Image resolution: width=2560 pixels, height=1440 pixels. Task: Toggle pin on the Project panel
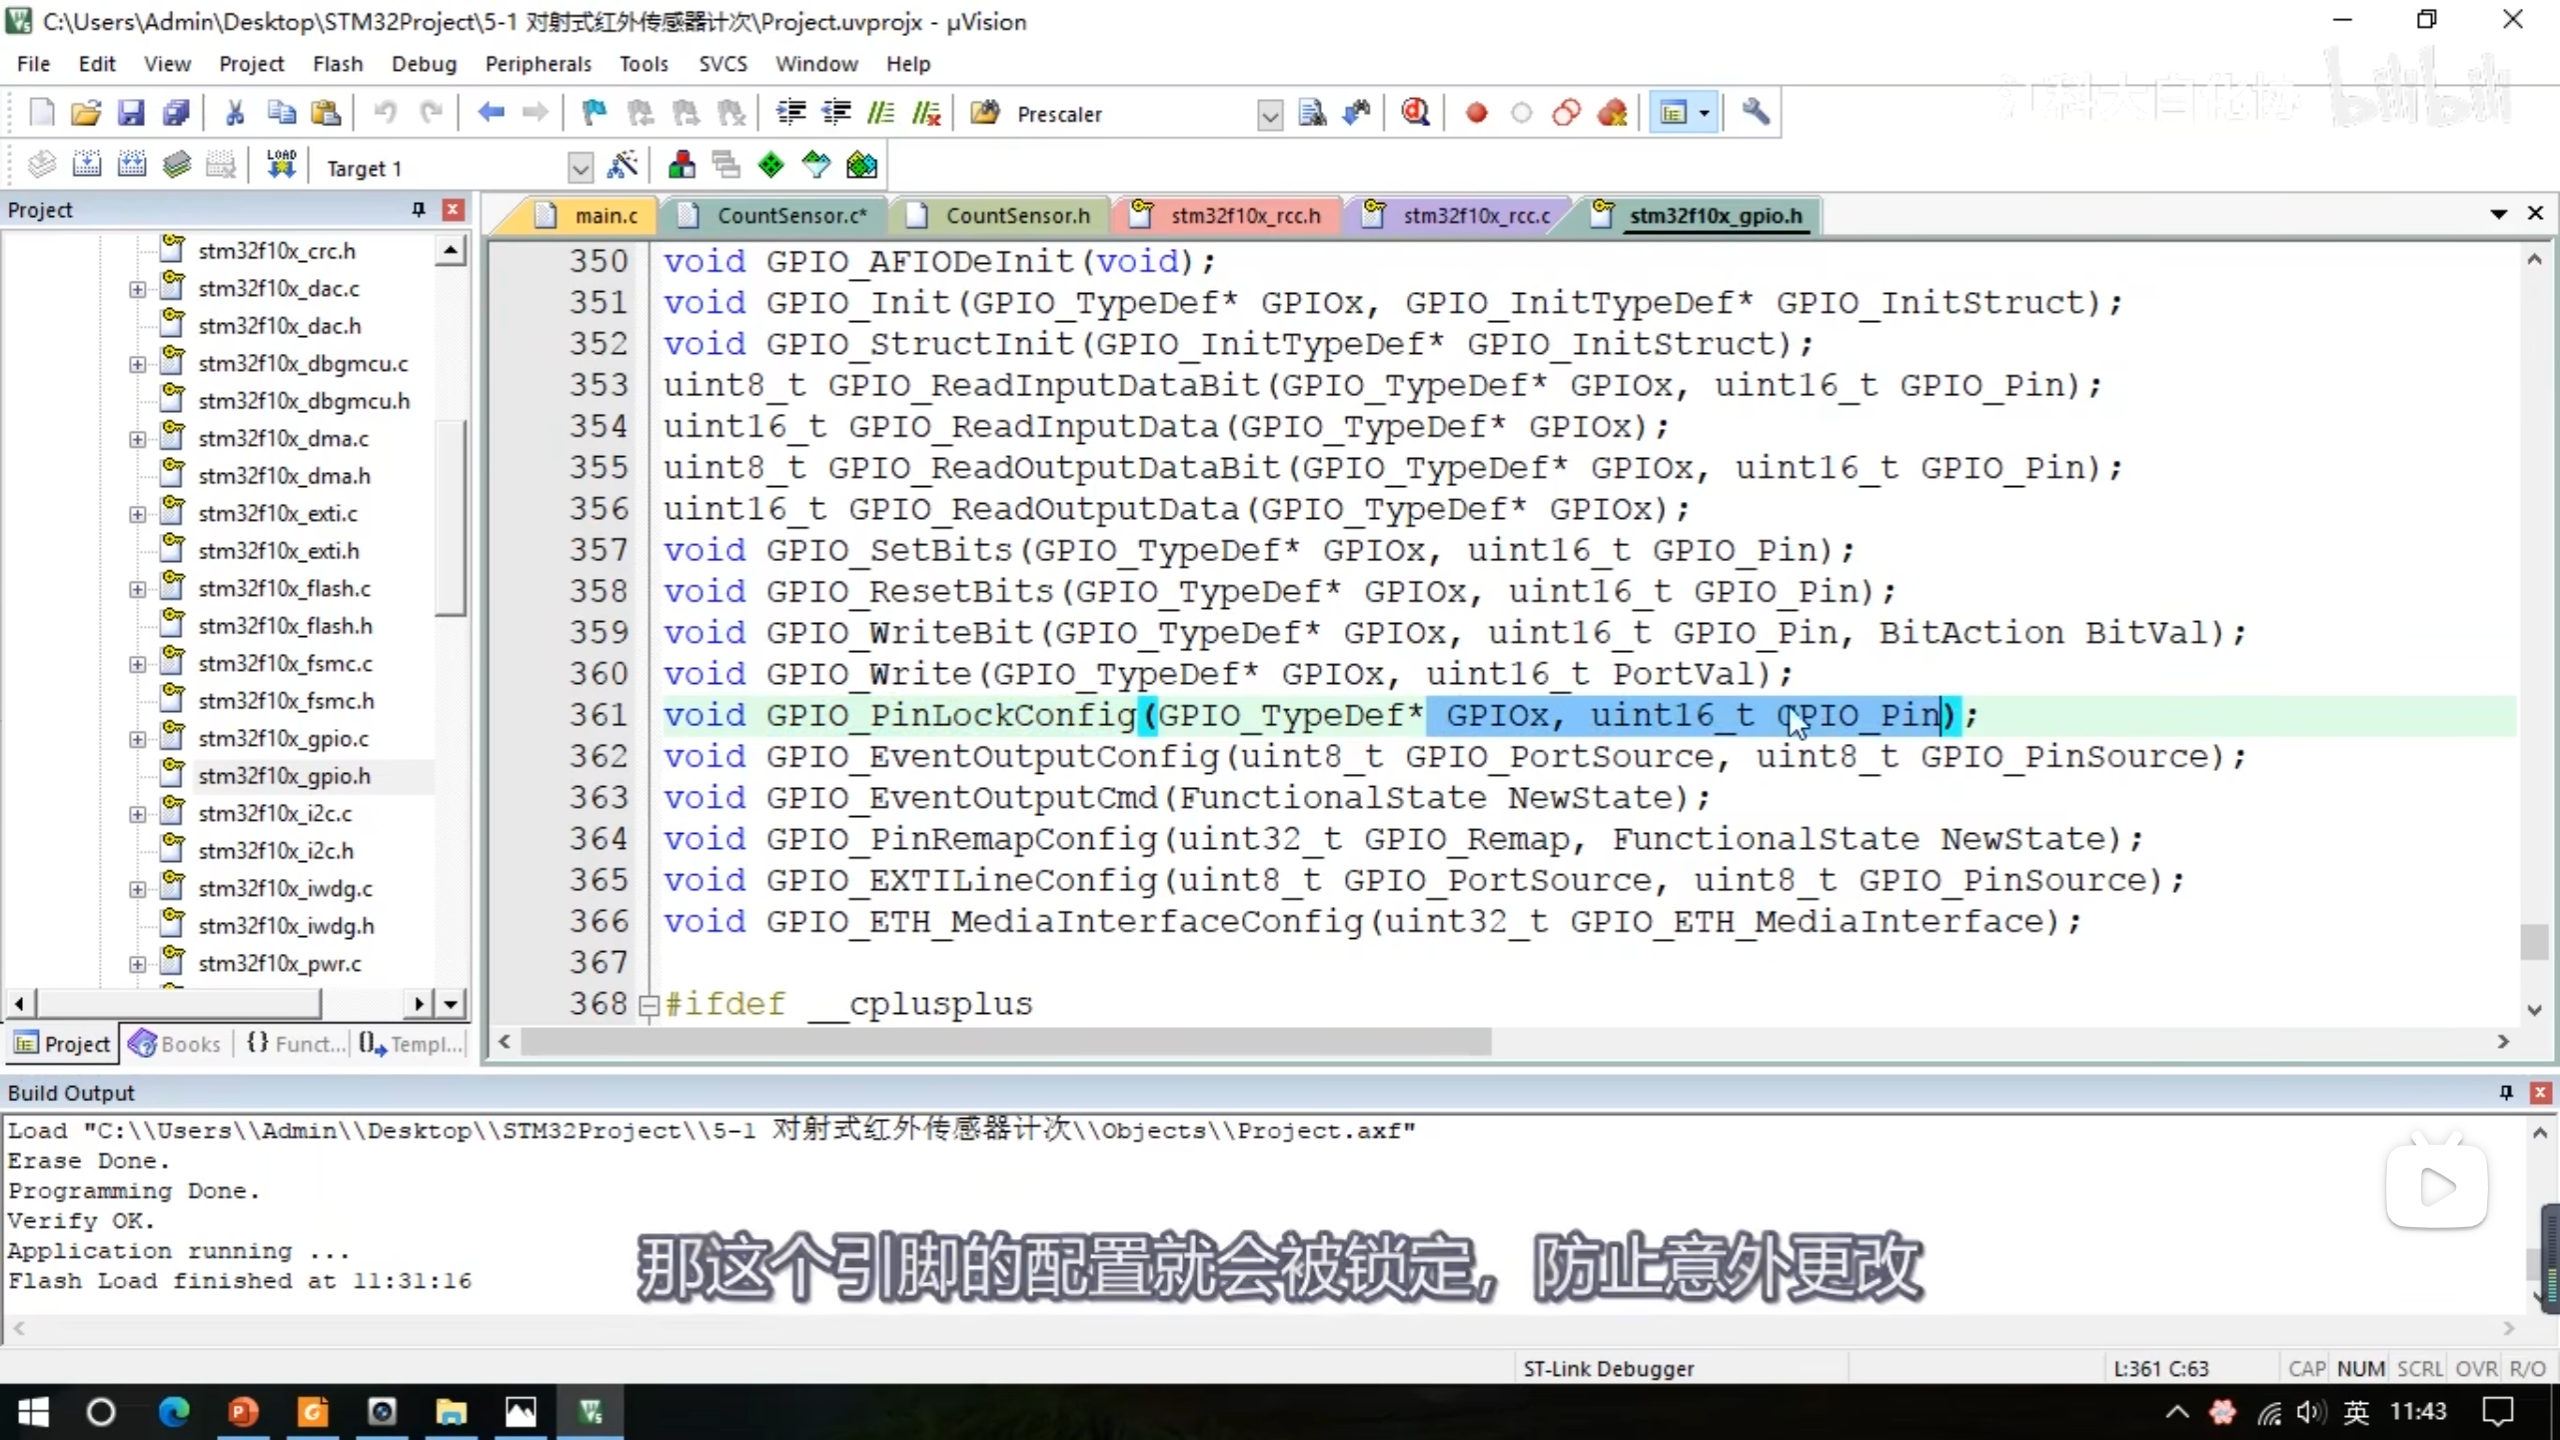point(418,210)
